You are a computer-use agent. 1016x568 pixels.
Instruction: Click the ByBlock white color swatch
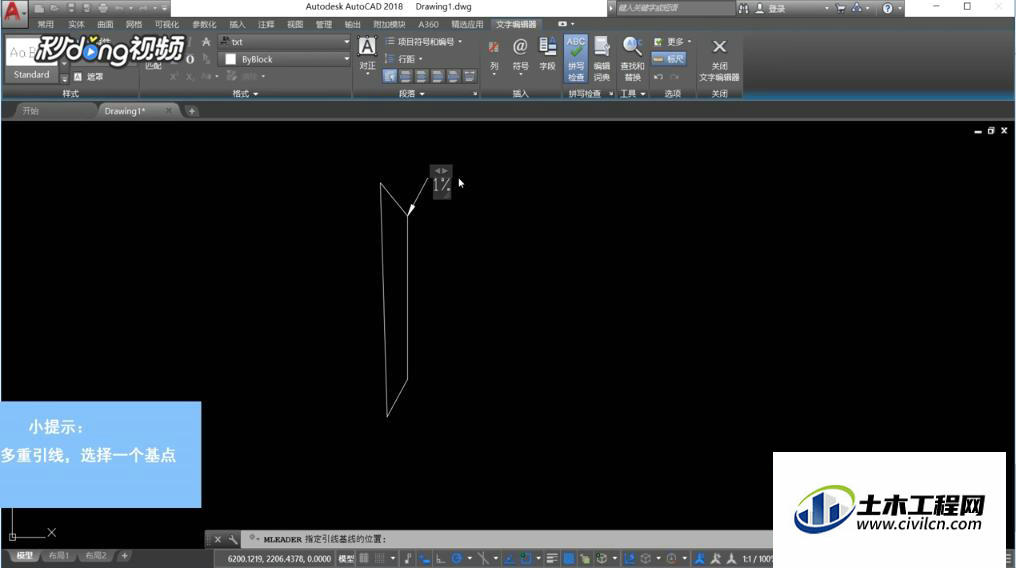coord(230,59)
